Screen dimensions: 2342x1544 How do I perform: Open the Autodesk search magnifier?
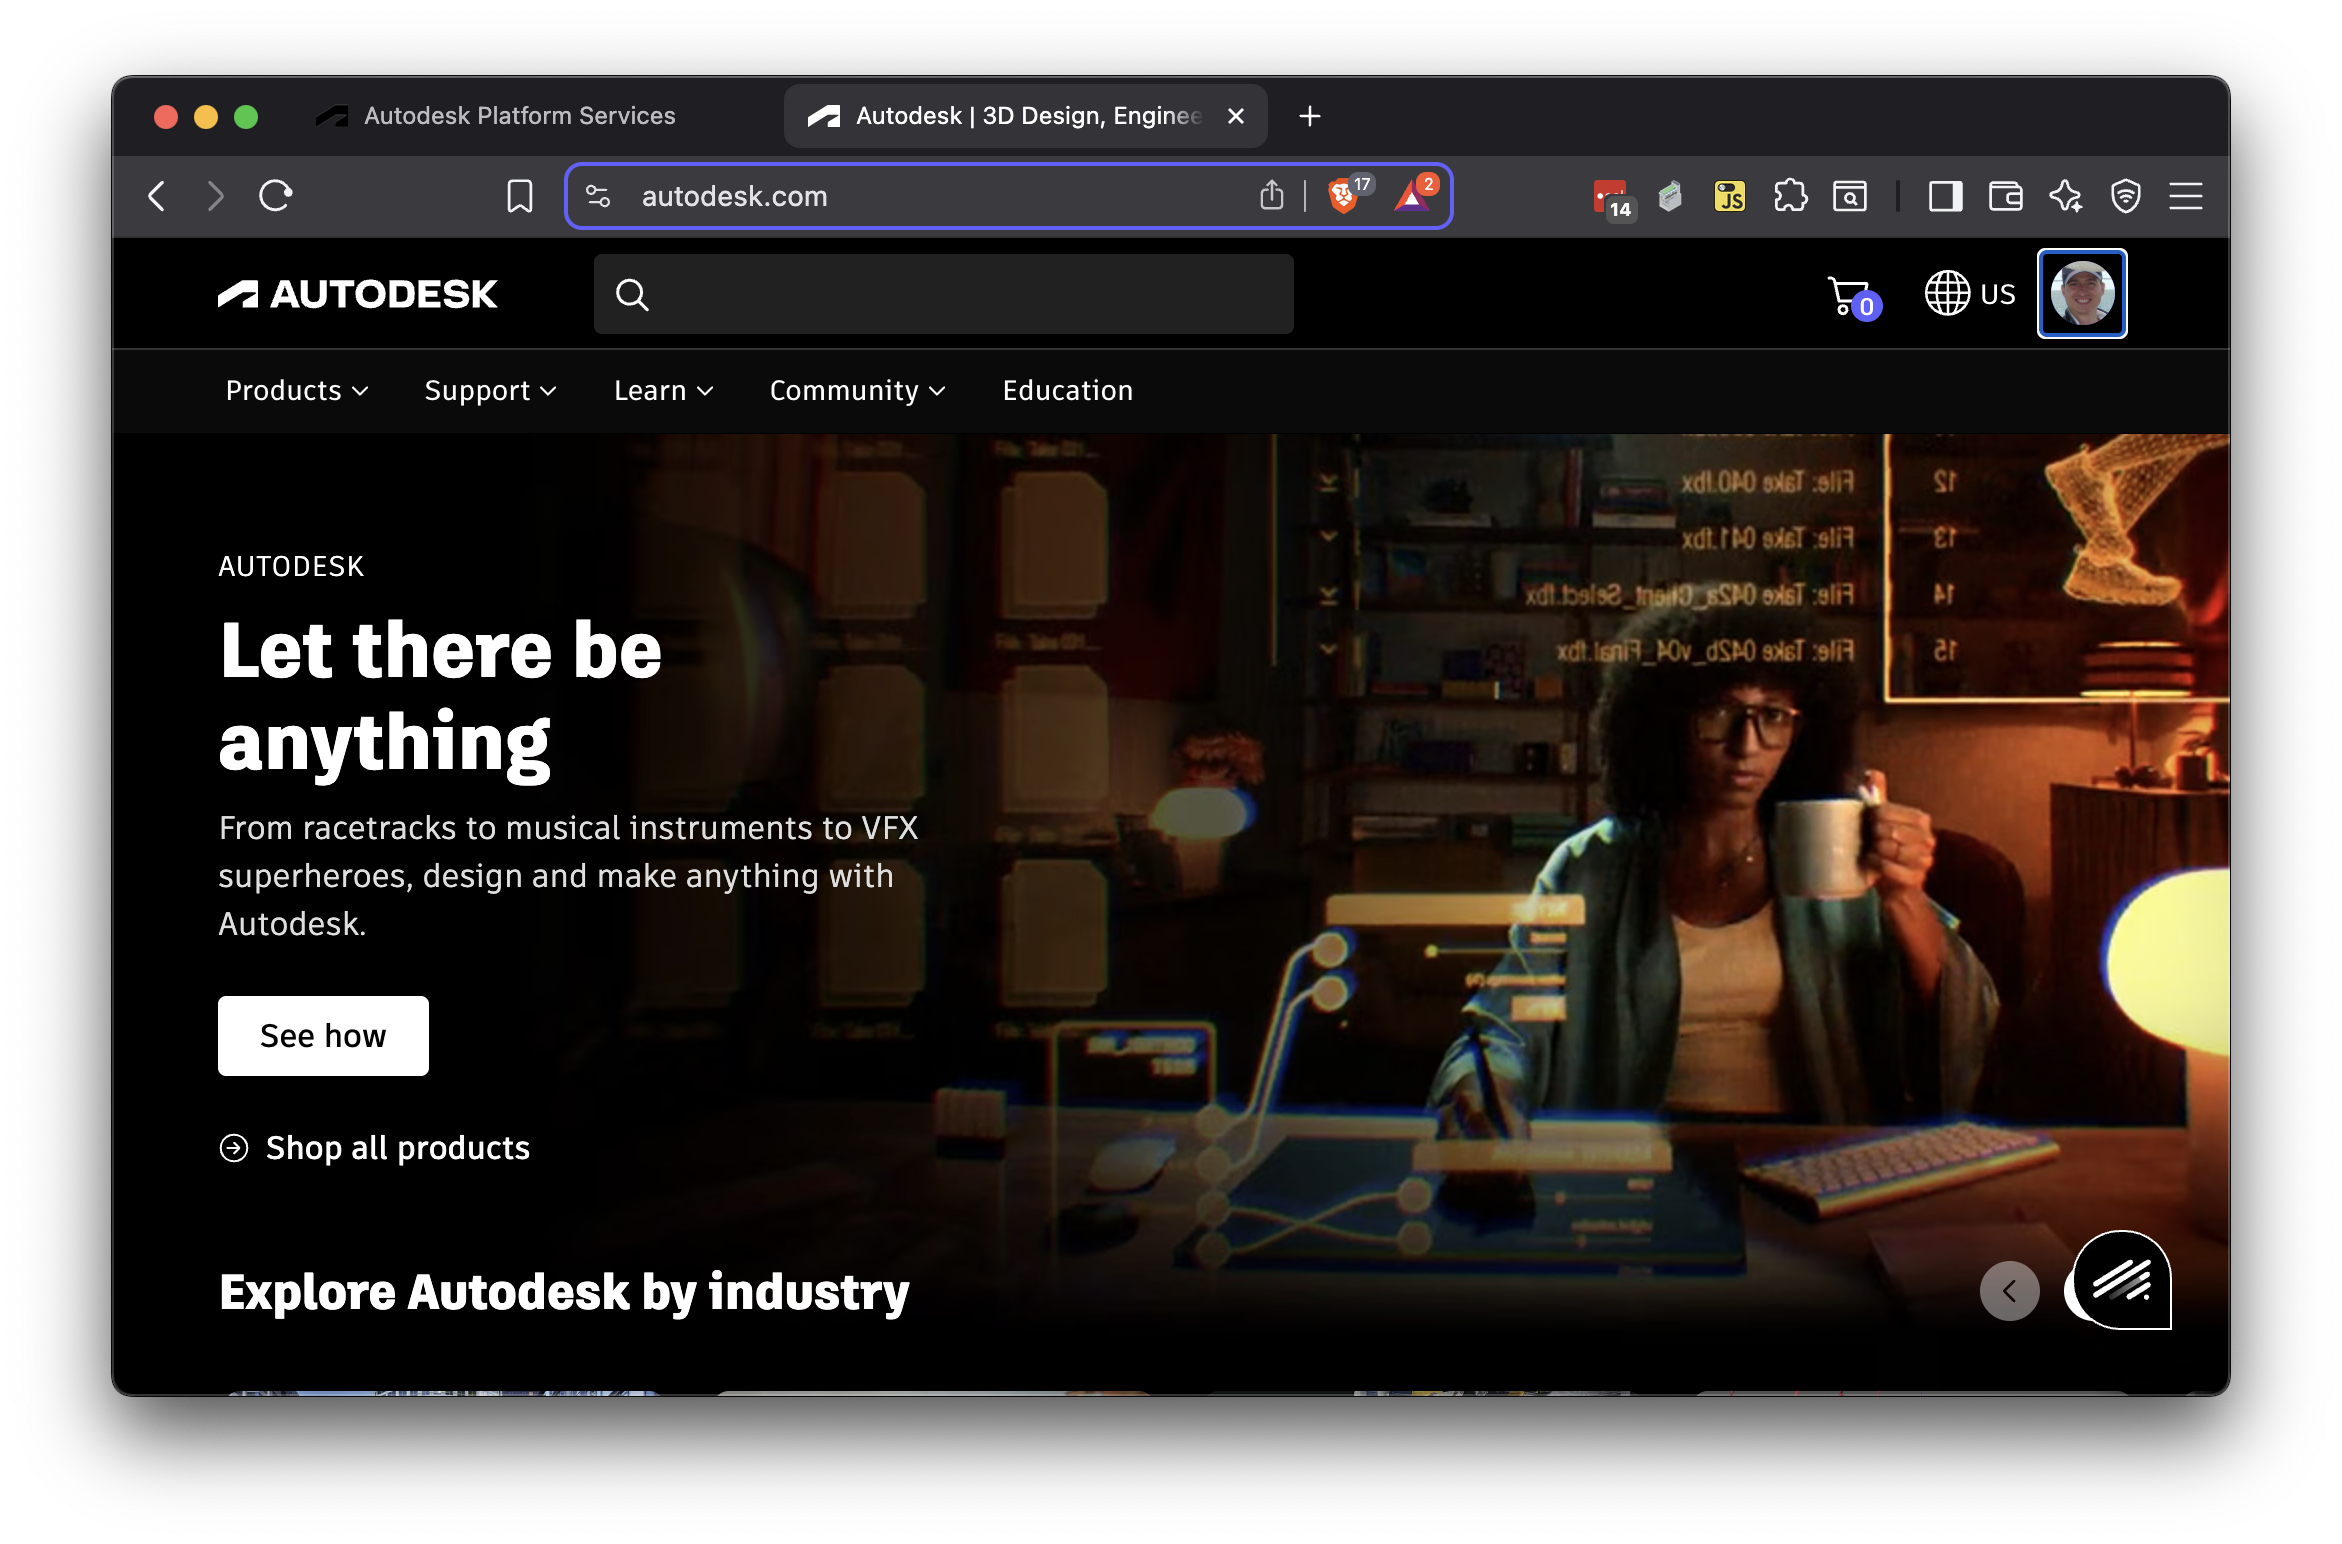coord(633,293)
